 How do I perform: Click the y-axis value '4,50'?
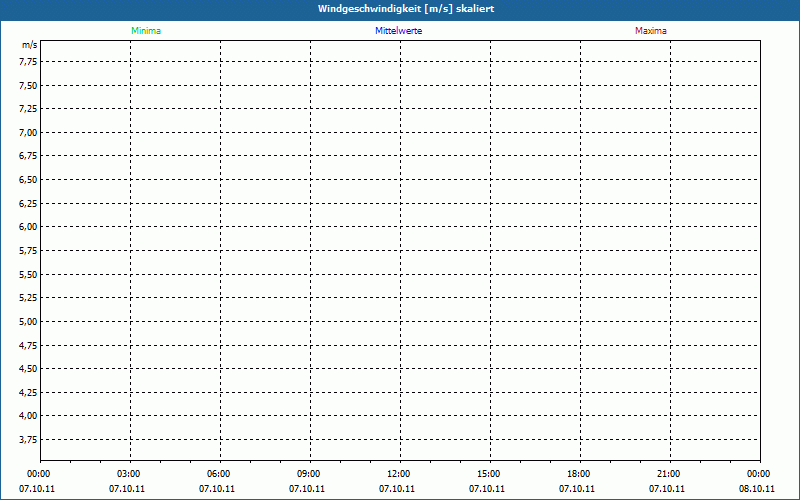[28, 369]
